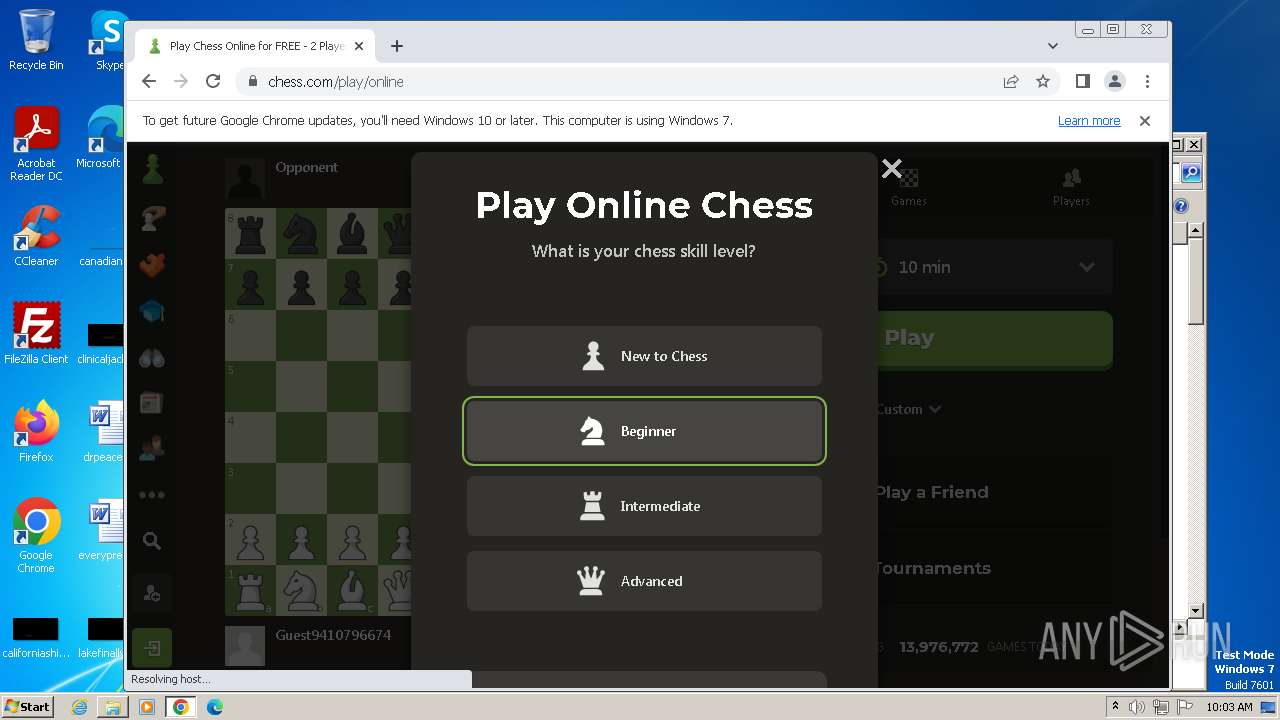Open the Puzzles sidebar icon
Image resolution: width=1280 pixels, height=720 pixels.
pos(152,265)
